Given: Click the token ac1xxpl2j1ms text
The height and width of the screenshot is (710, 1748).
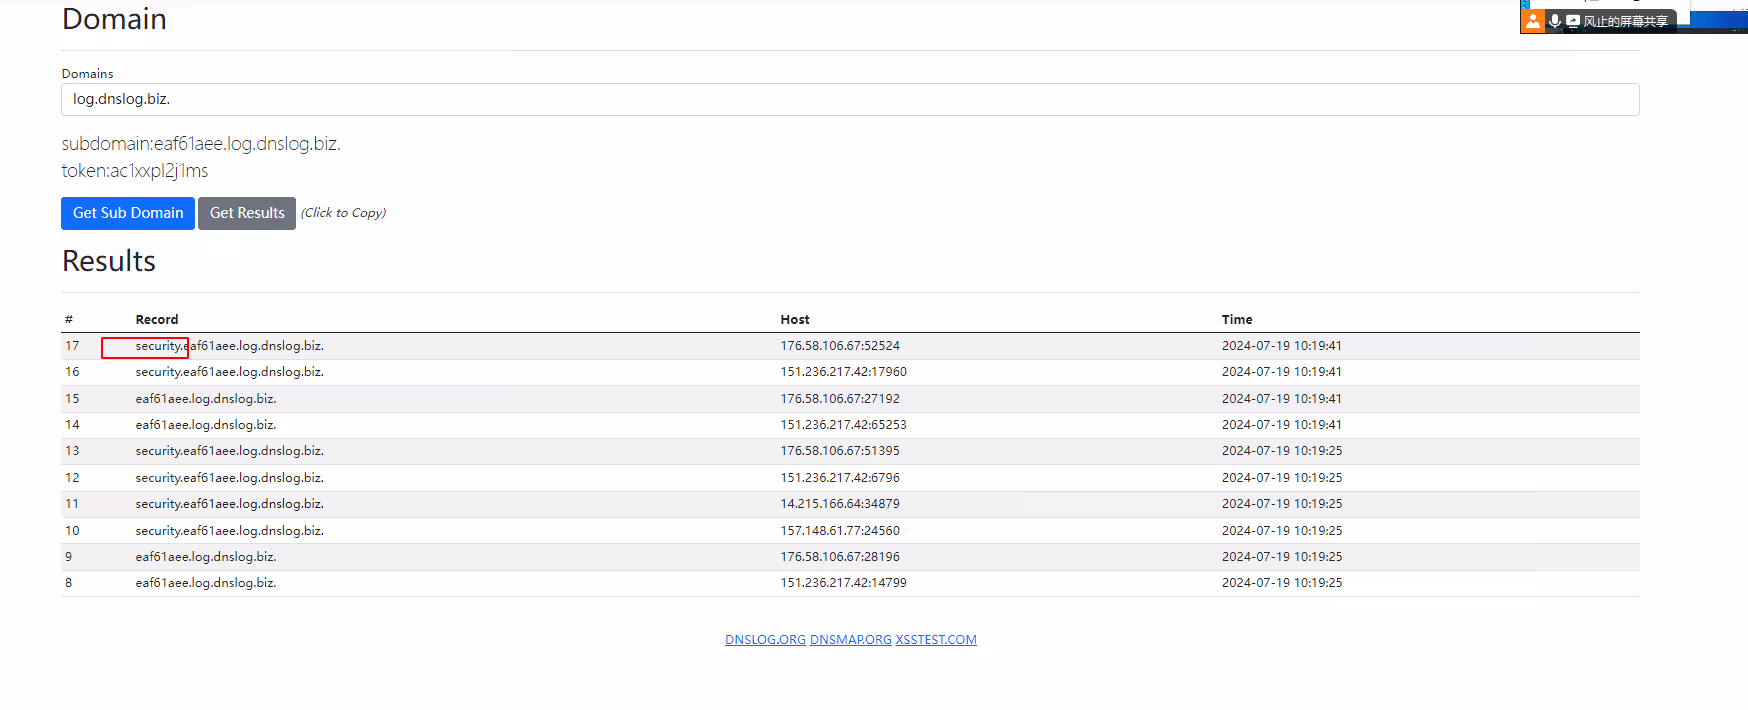Looking at the screenshot, I should [x=135, y=171].
